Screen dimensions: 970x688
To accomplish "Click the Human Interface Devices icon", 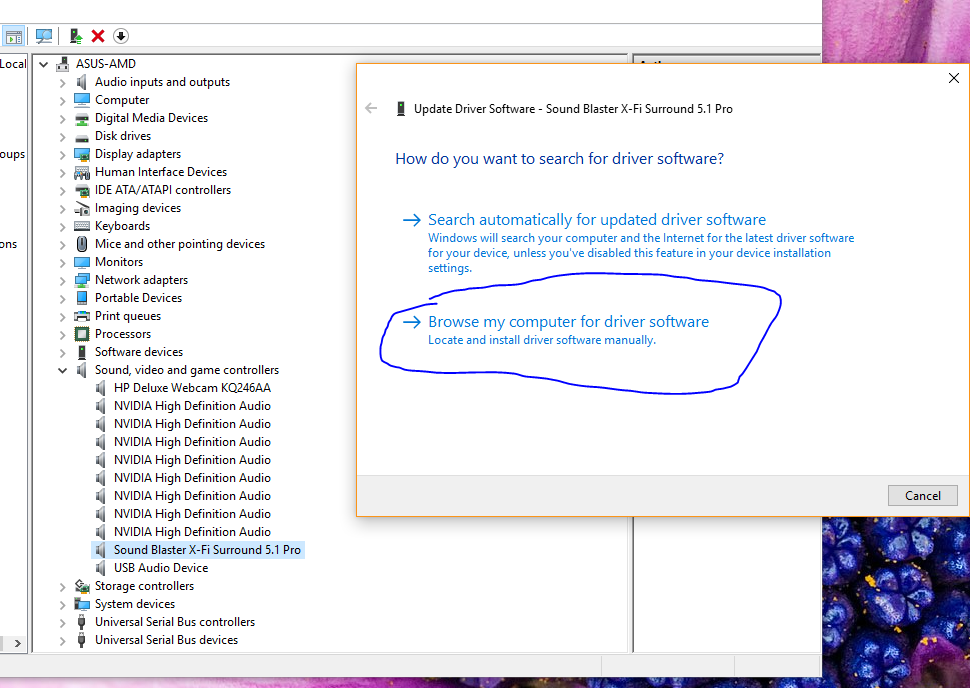I will coord(82,172).
